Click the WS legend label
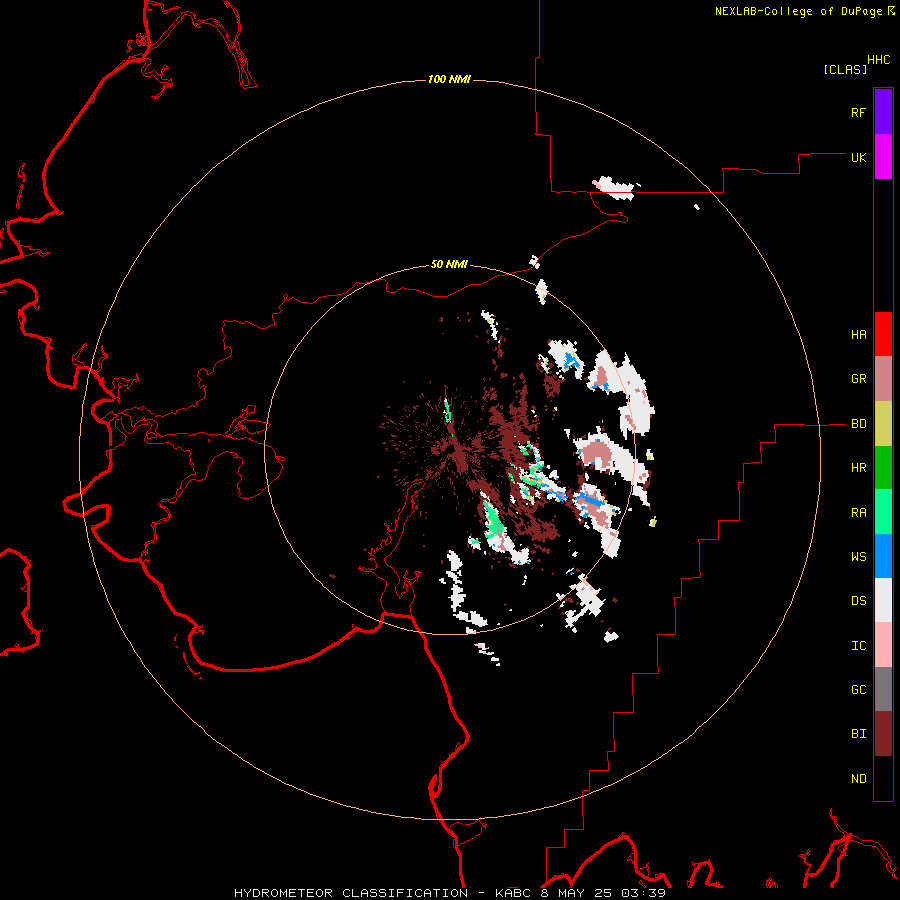900x900 pixels. [x=858, y=556]
